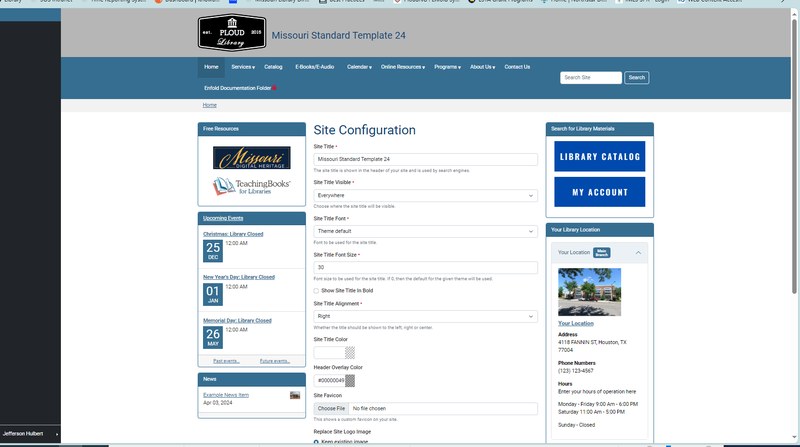Viewport: 800px width, 447px height.
Task: Enable Show Site Title In Bold
Action: (x=317, y=290)
